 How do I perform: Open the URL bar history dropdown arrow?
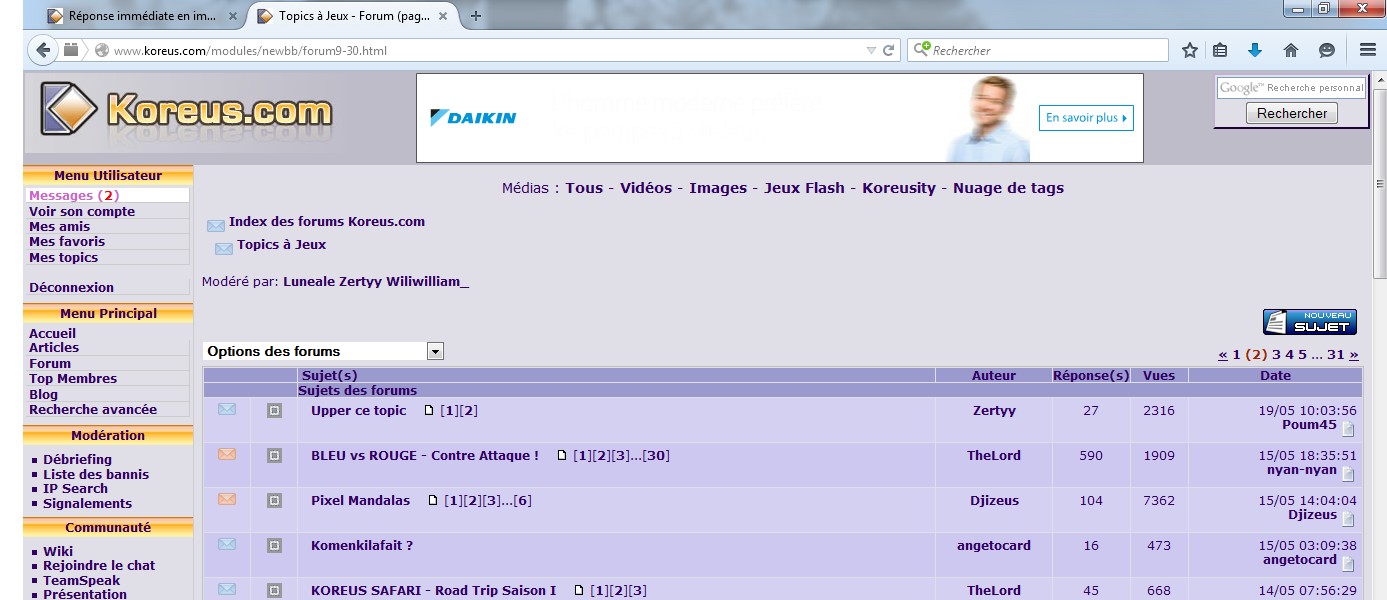coord(869,50)
